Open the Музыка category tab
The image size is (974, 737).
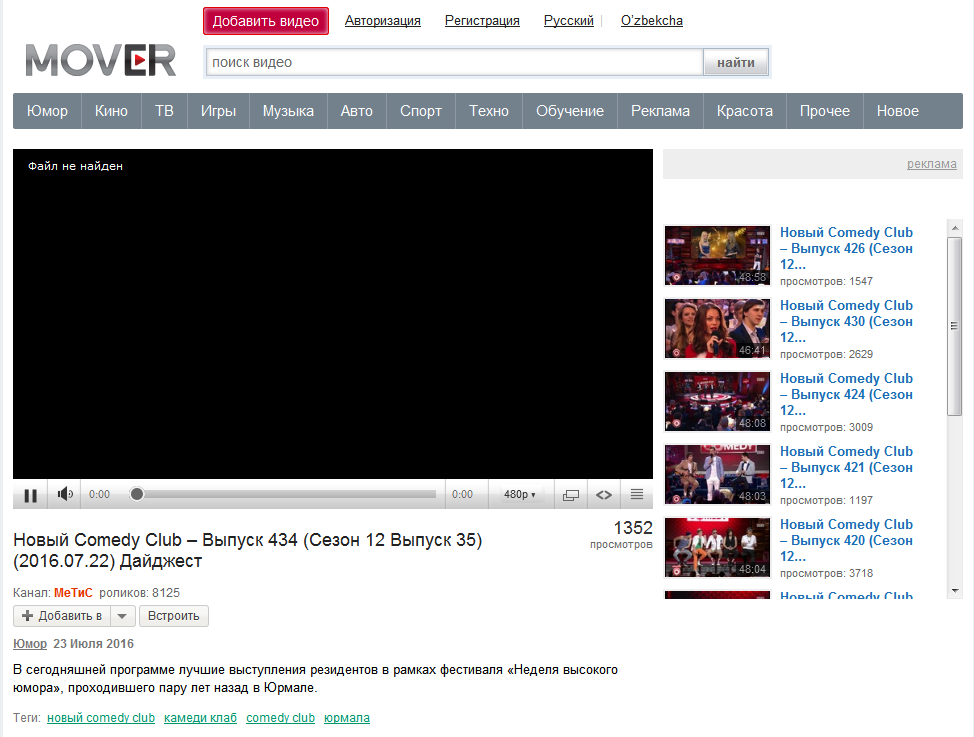click(288, 111)
